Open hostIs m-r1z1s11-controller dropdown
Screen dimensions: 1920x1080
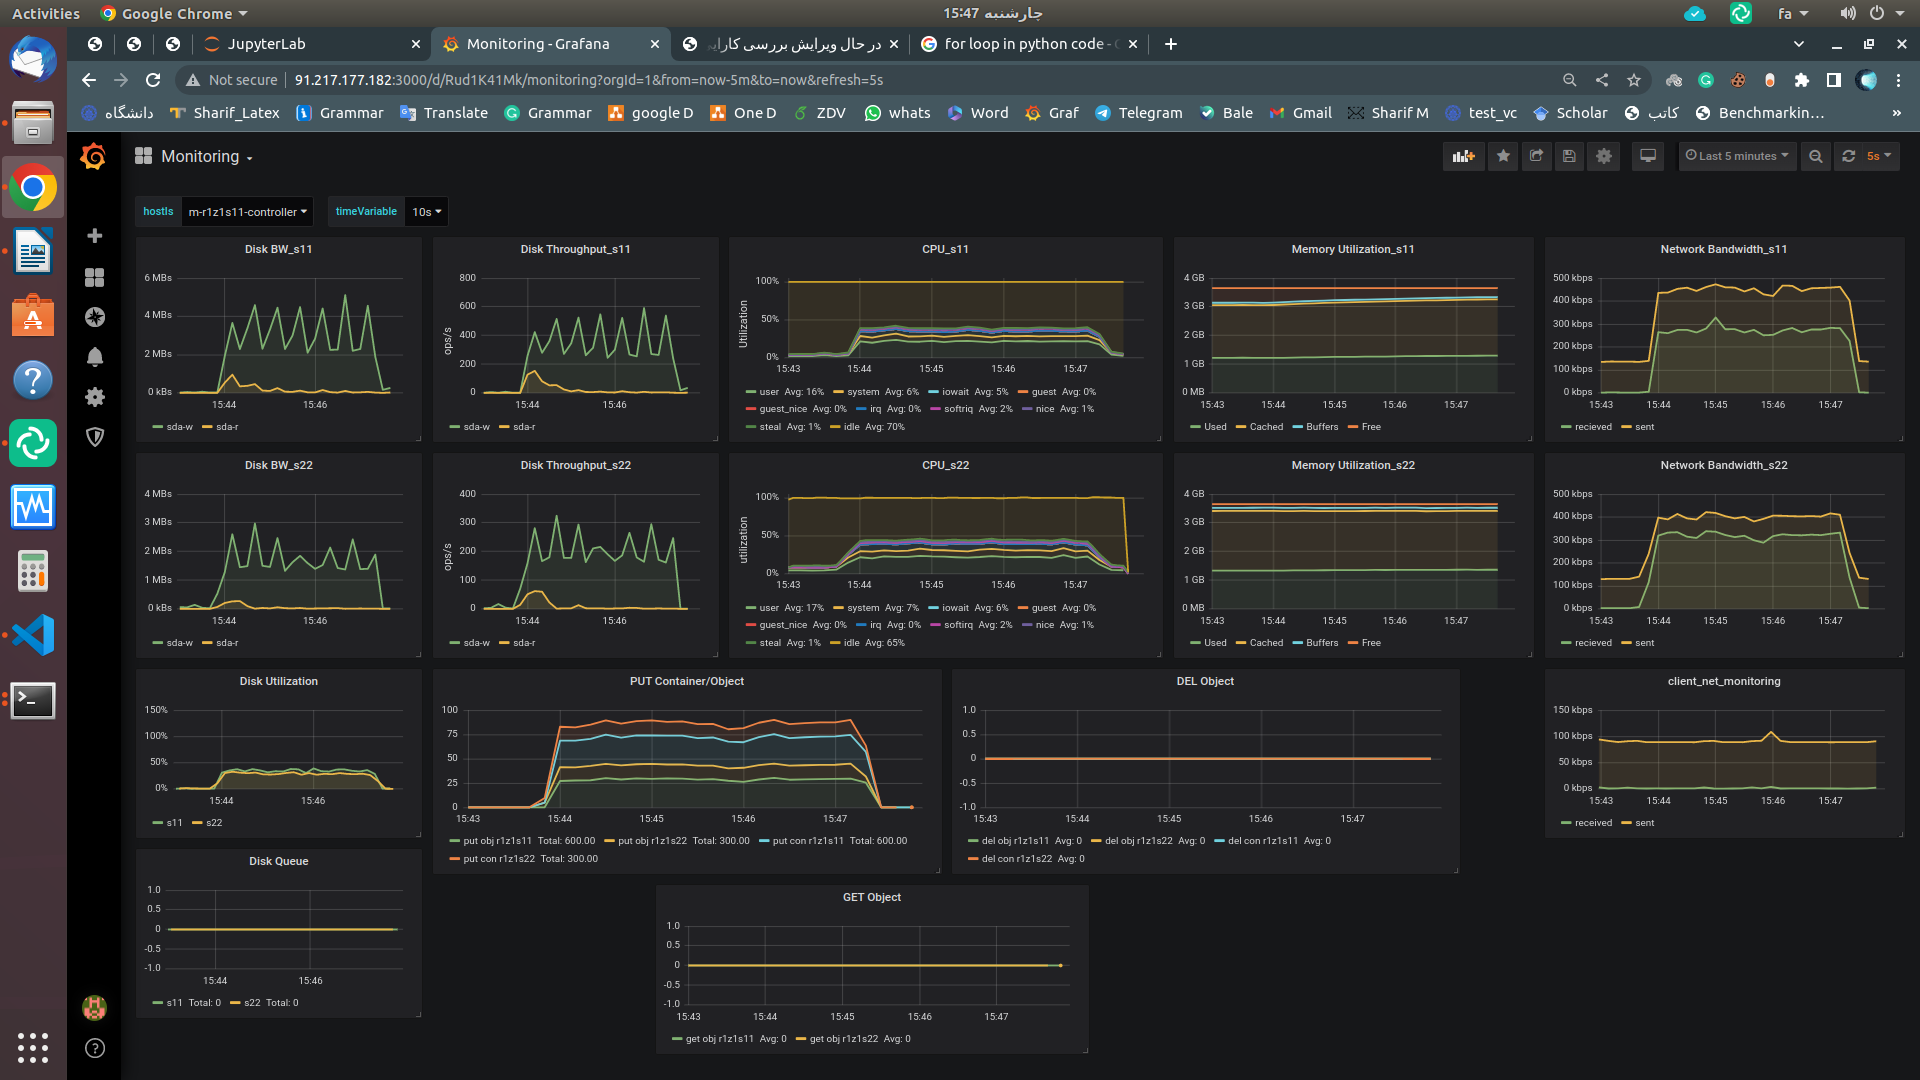pos(247,212)
